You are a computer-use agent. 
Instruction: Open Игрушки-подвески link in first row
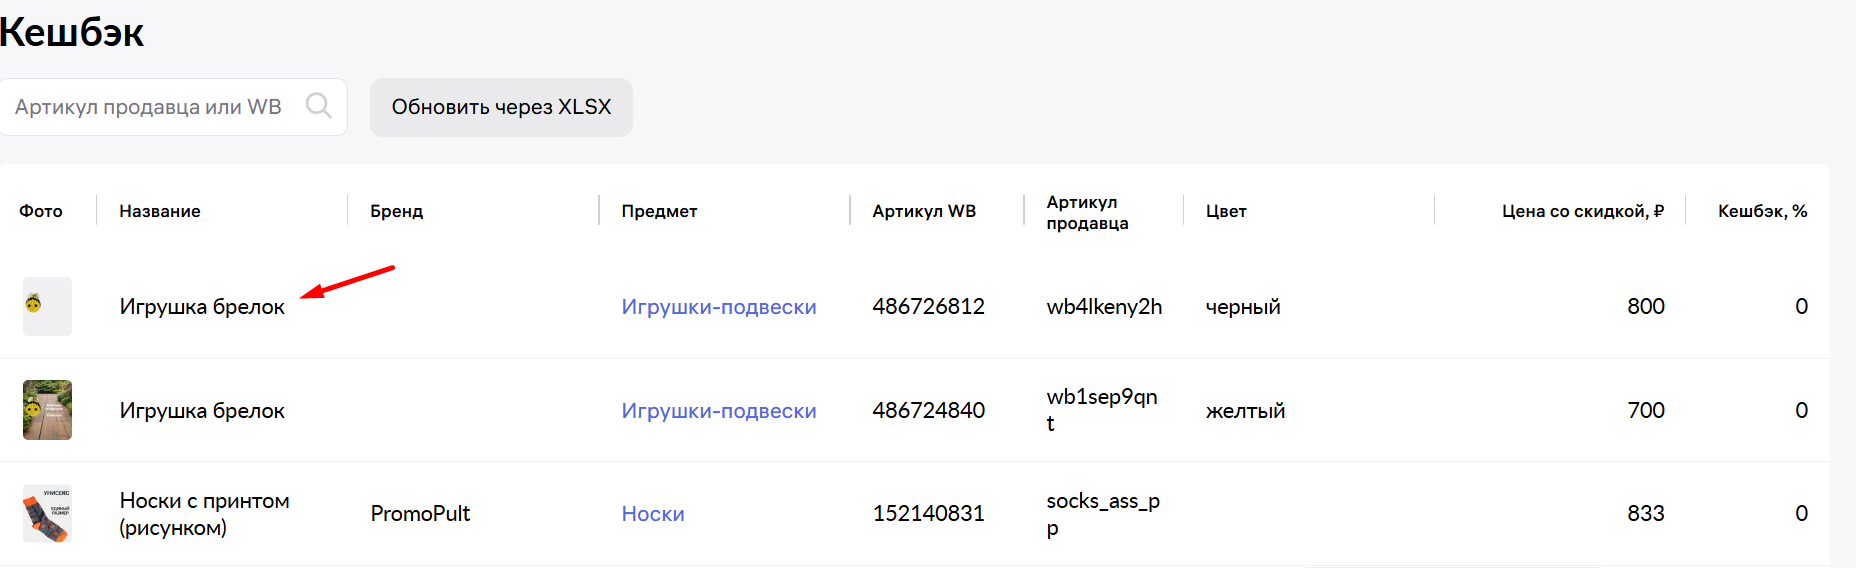[x=718, y=307]
